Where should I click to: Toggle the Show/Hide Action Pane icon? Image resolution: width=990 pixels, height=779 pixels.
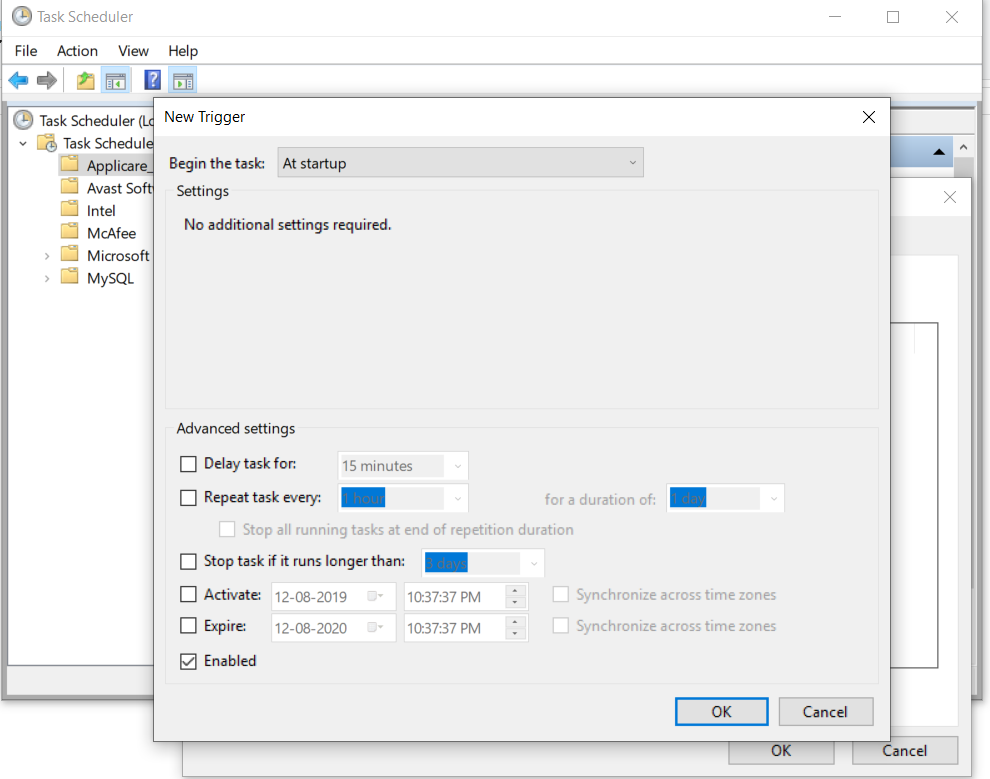(182, 80)
